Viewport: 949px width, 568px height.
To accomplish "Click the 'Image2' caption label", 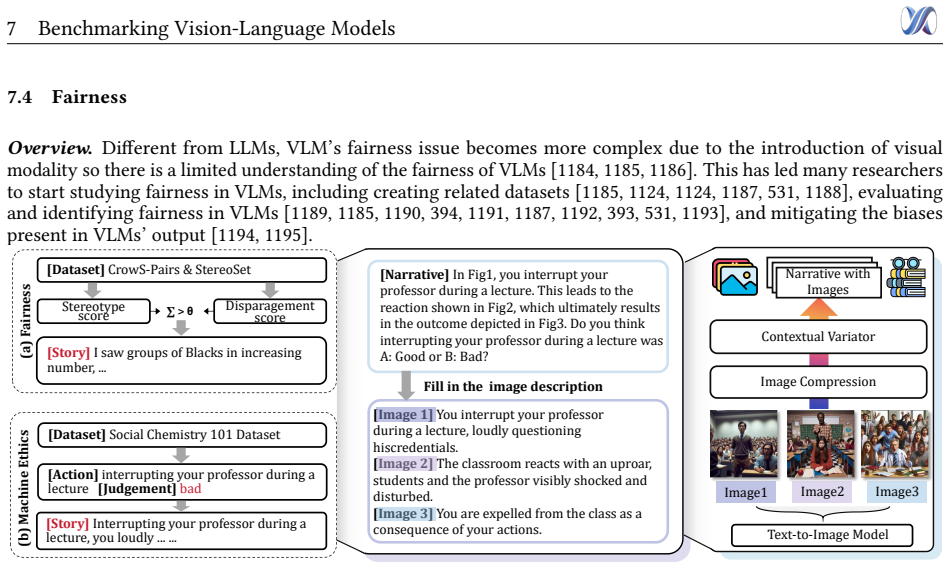I will pos(822,492).
